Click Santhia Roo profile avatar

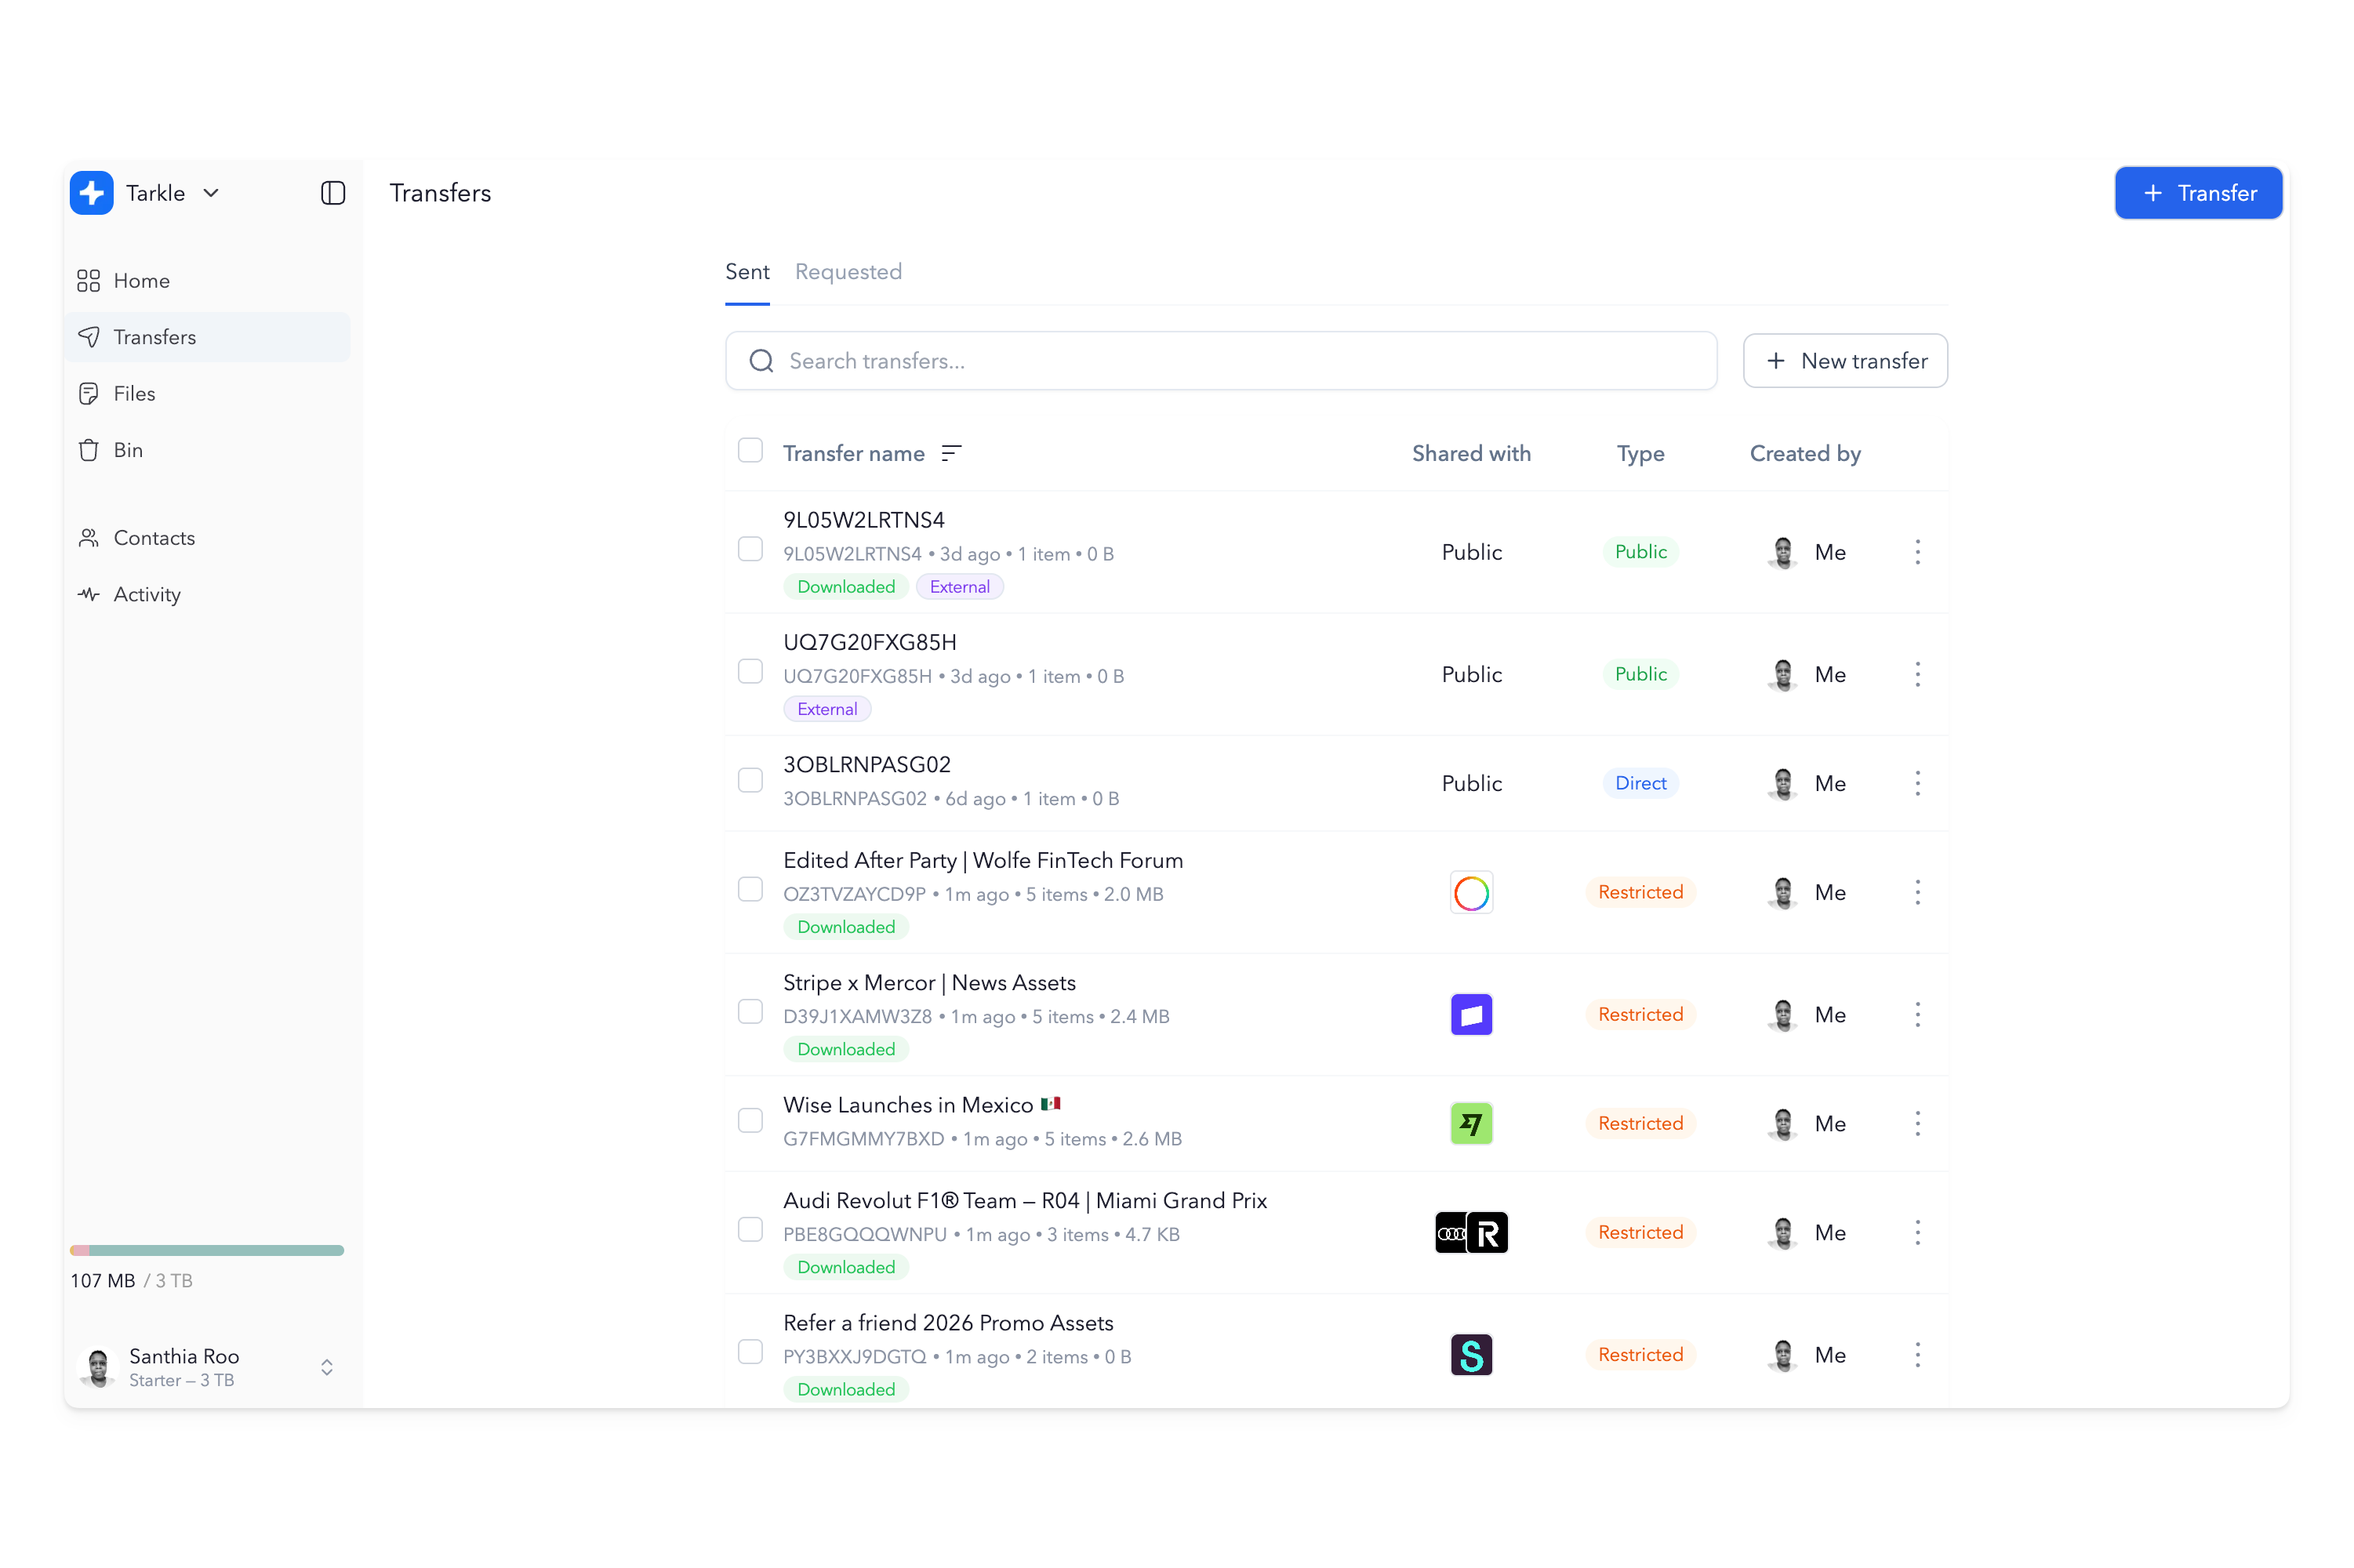pos(98,1366)
